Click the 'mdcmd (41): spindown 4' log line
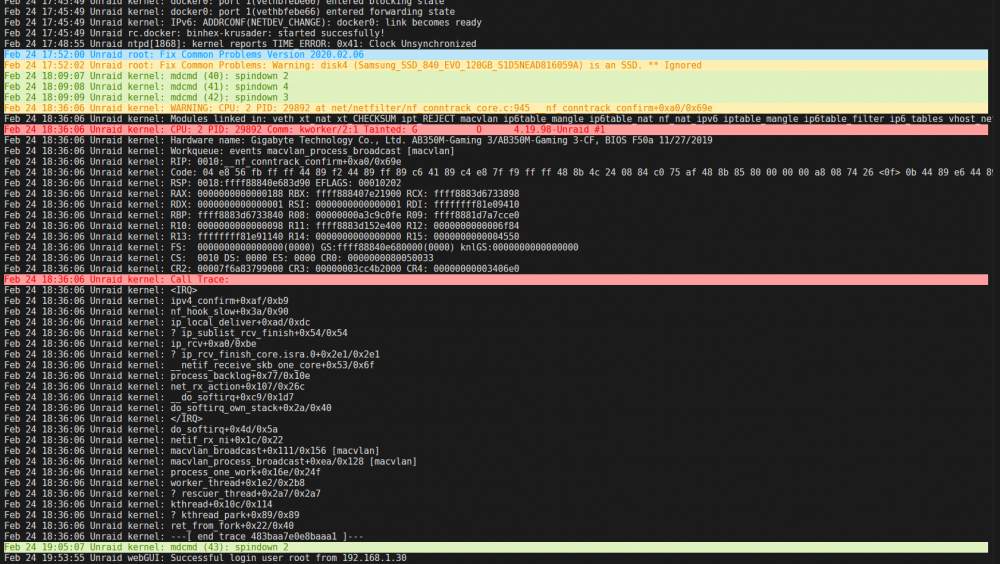 point(496,87)
